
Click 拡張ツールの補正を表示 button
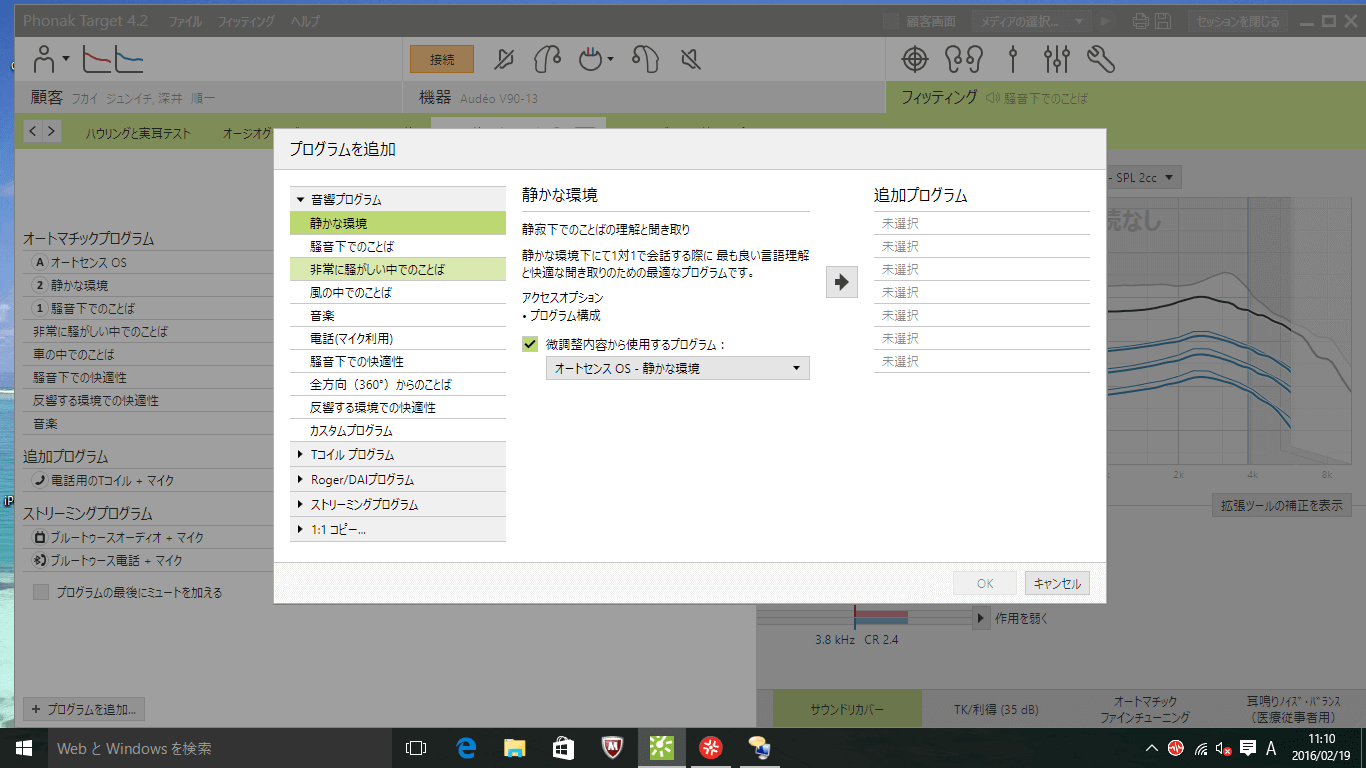(x=1281, y=505)
